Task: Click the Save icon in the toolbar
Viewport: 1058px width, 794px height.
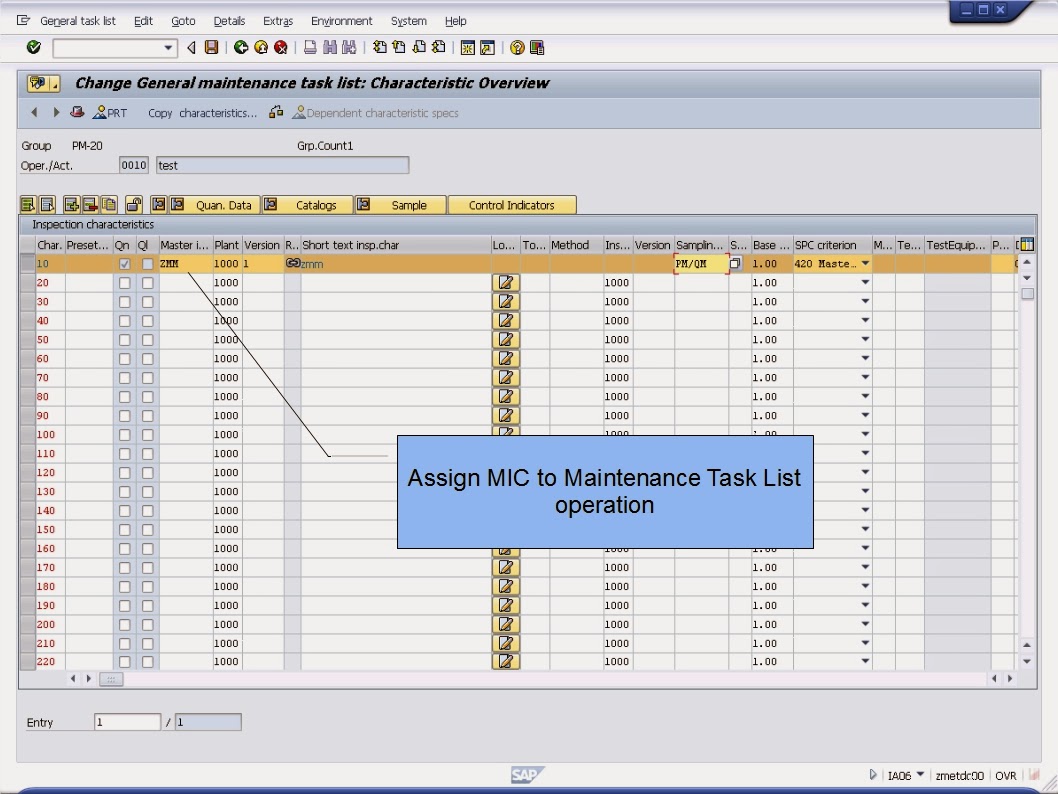Action: (210, 47)
